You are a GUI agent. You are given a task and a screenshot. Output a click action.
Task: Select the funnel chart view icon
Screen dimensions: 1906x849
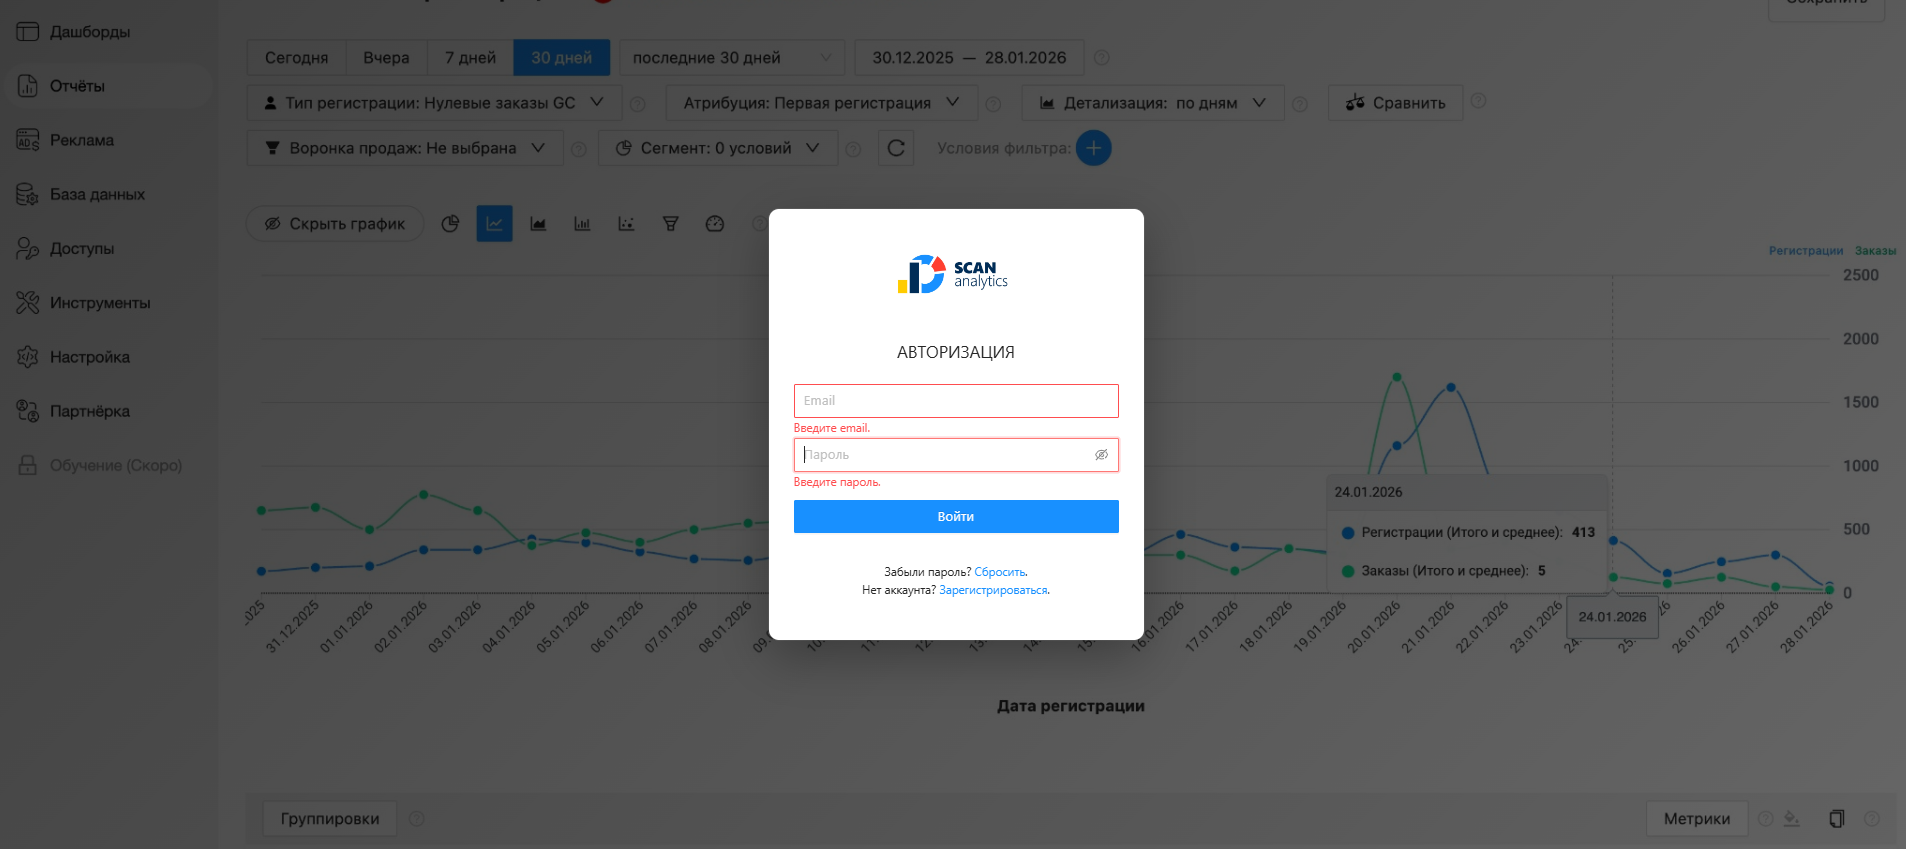click(671, 224)
